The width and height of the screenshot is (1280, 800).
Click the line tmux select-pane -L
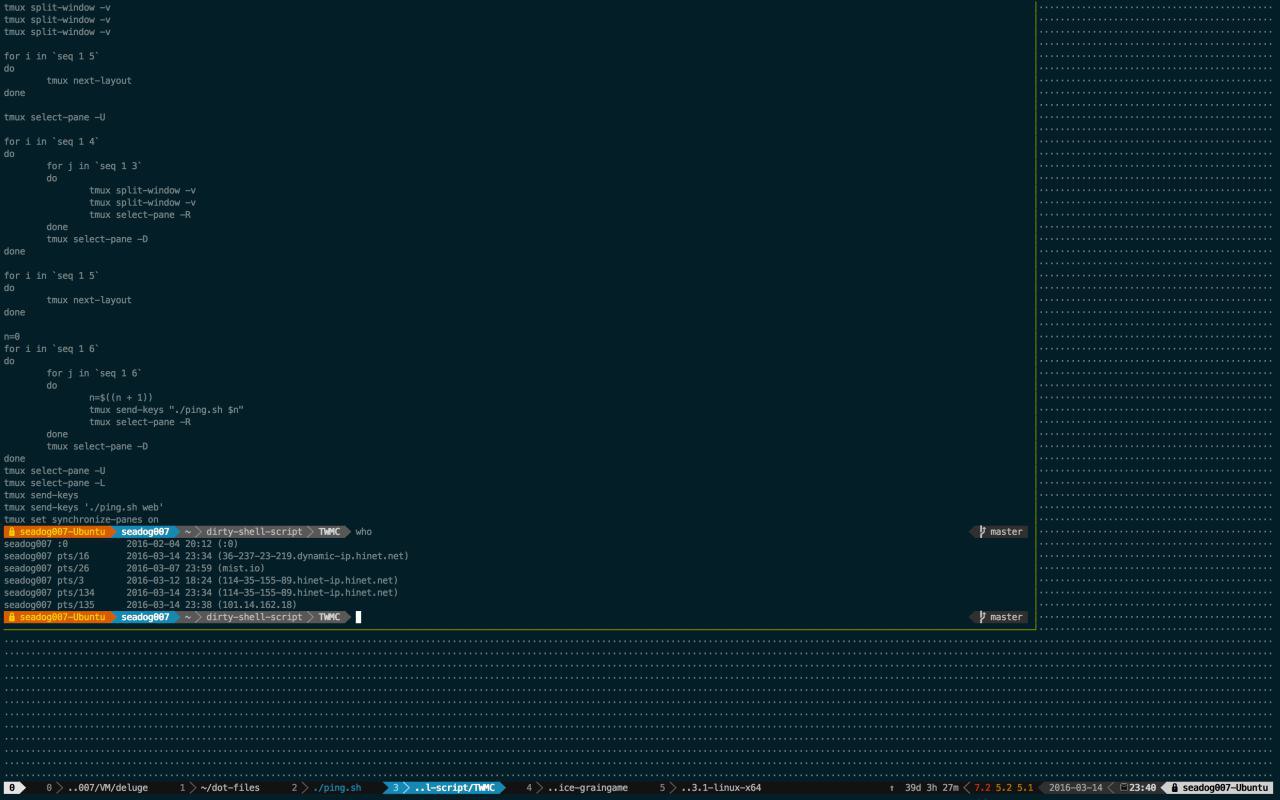[x=54, y=483]
